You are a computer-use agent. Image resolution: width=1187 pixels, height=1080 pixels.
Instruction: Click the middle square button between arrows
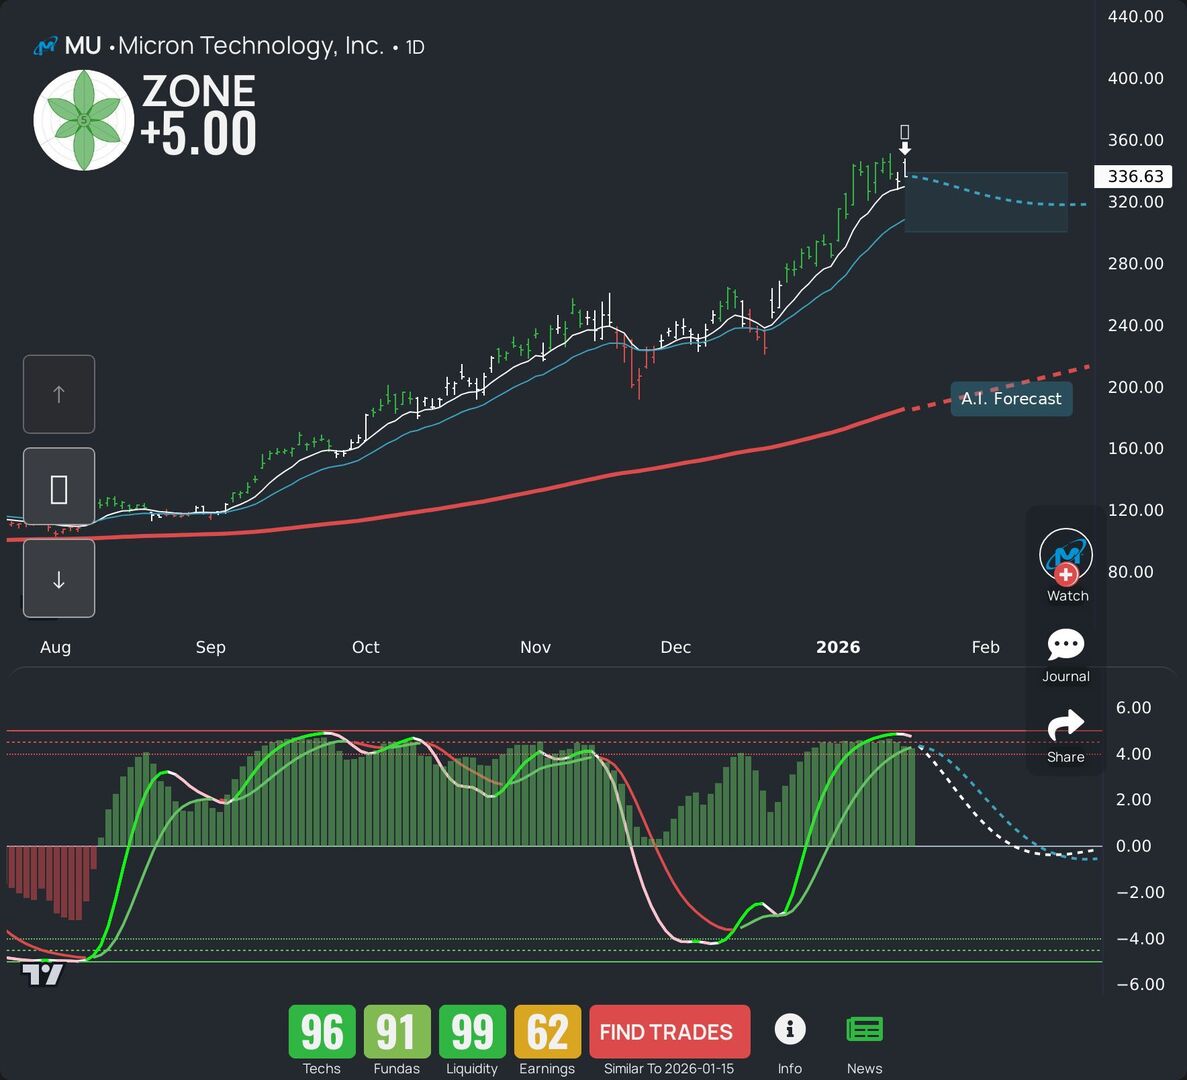[59, 487]
